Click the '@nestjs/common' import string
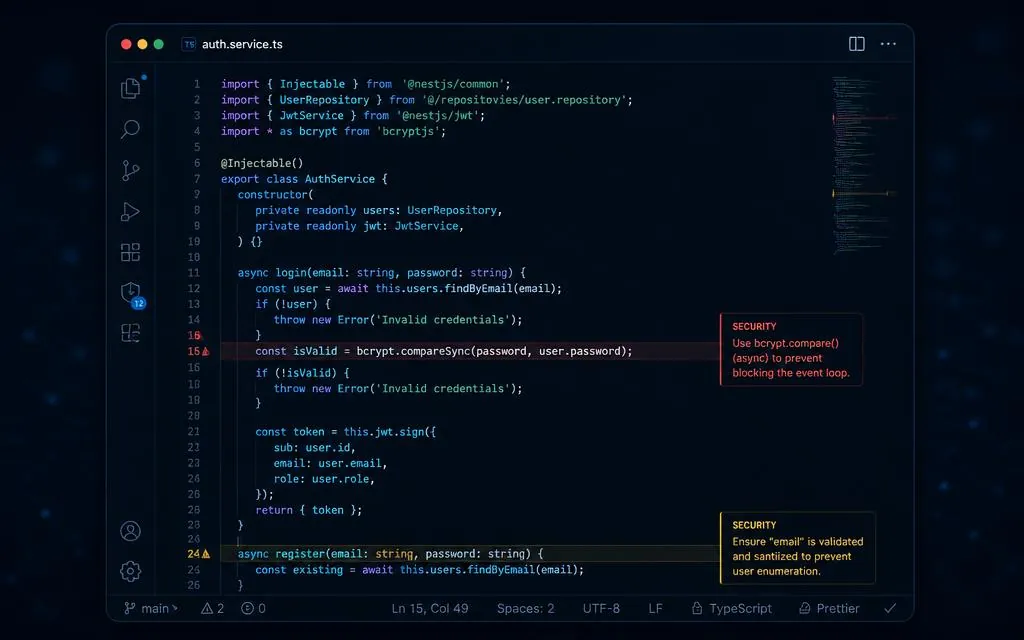 pos(453,84)
